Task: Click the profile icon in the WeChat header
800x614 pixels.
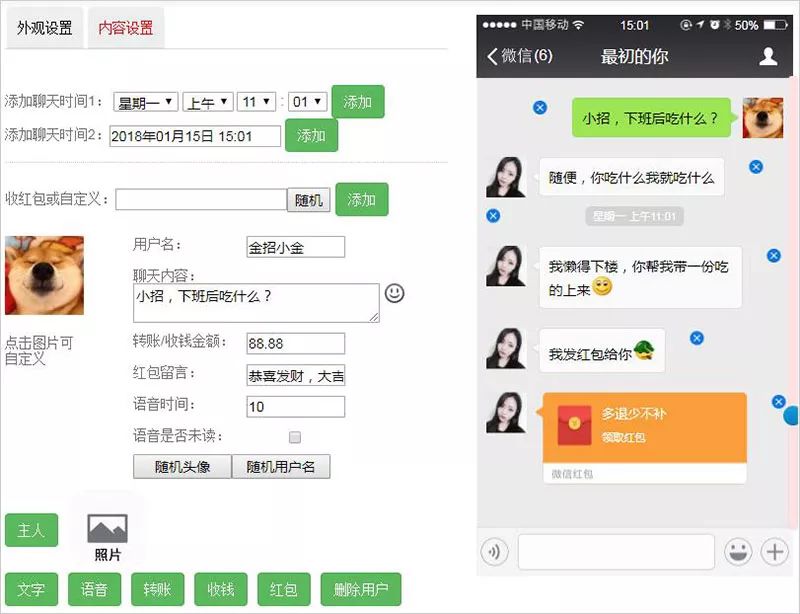Action: [770, 57]
